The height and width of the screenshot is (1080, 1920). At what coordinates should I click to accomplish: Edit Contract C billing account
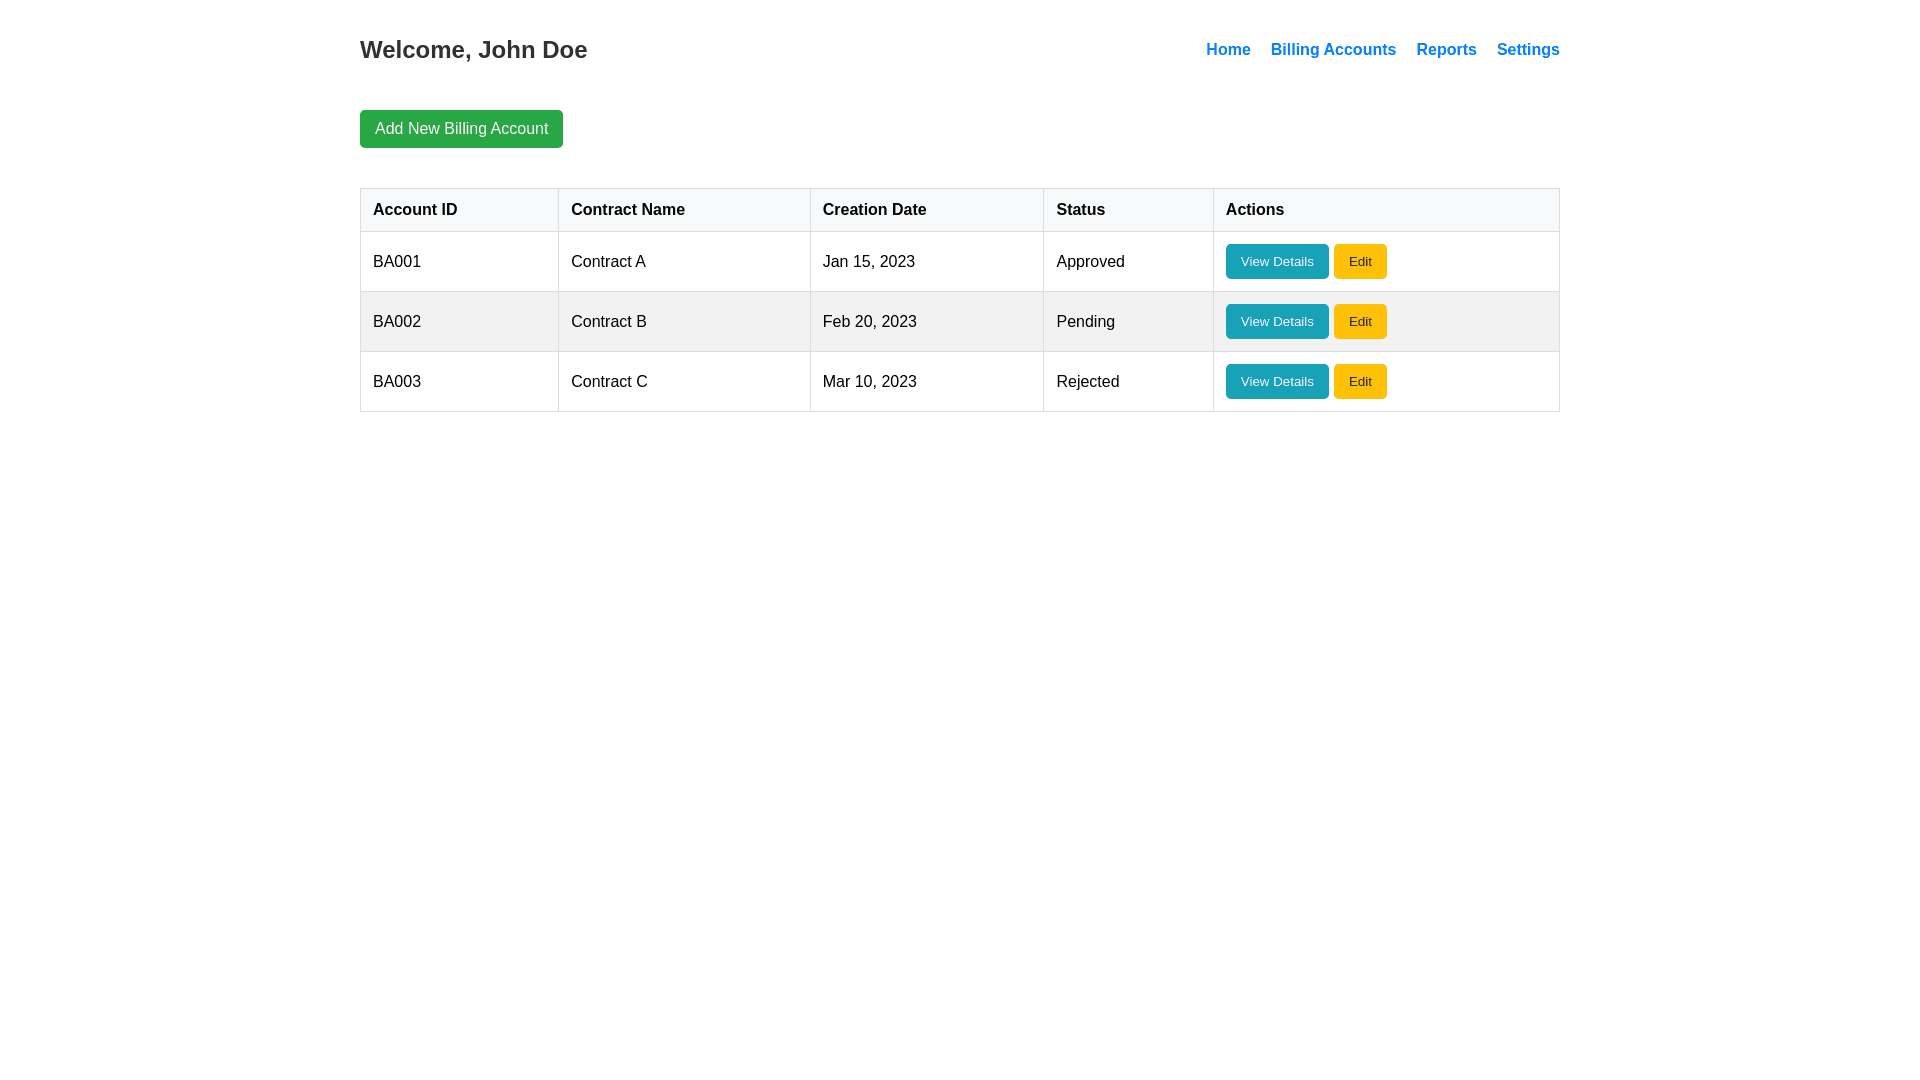1359,382
